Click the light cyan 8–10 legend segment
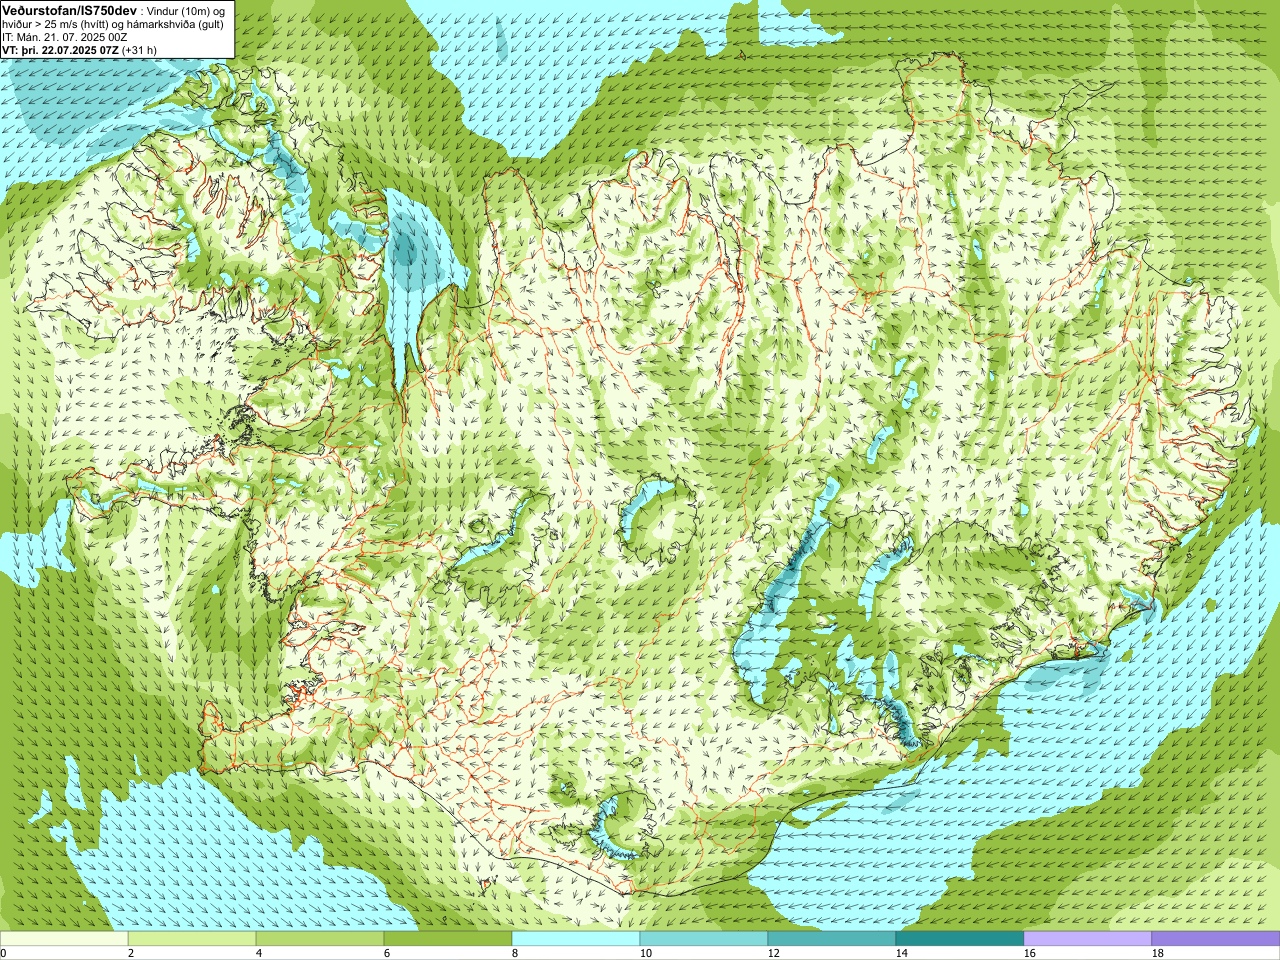This screenshot has width=1280, height=960. tap(576, 939)
